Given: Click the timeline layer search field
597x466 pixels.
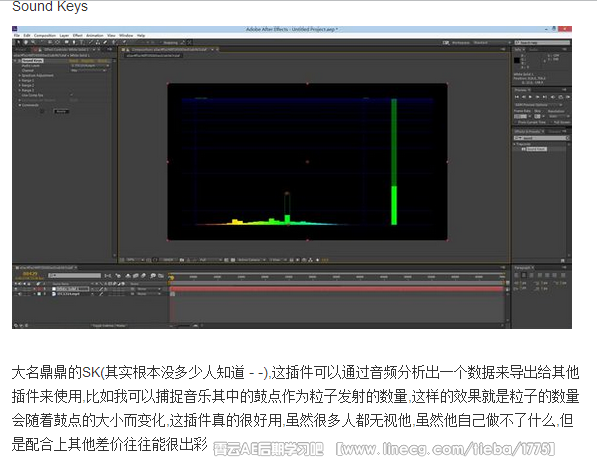Looking at the screenshot, I should click(x=75, y=275).
